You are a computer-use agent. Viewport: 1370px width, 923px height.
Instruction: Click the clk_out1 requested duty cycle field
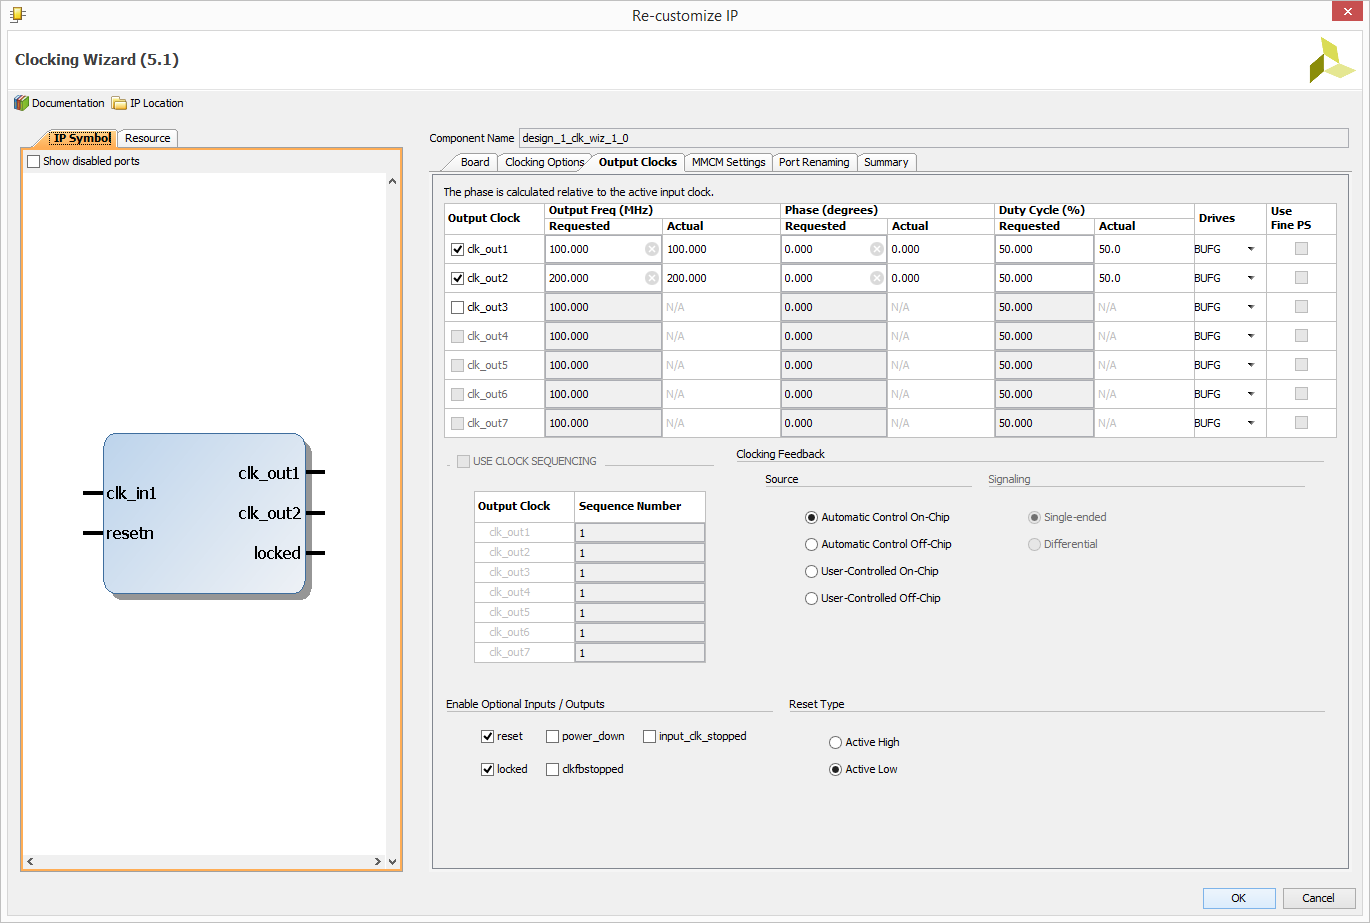(1044, 249)
